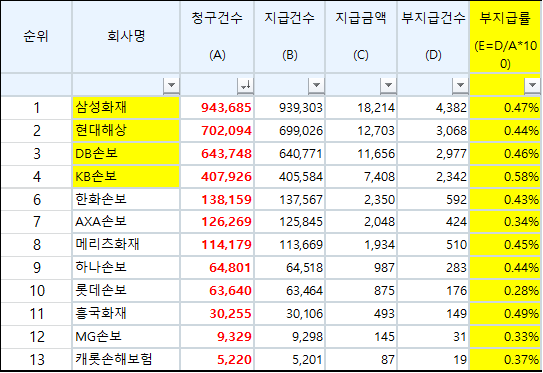543x373 pixels.
Task: Click the 4,382 non-payment count cell
Action: [433, 108]
